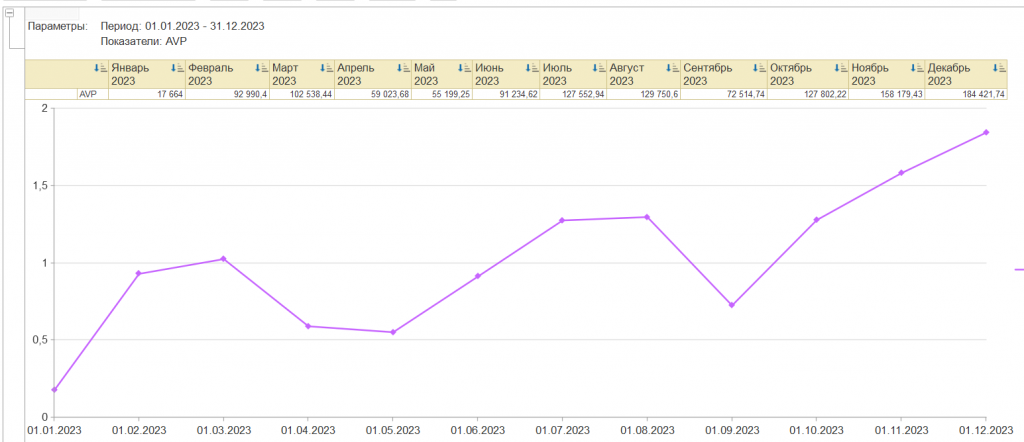Click the cell with value 127 802,22
Viewport: 1024px width, 442px height.
click(x=808, y=95)
